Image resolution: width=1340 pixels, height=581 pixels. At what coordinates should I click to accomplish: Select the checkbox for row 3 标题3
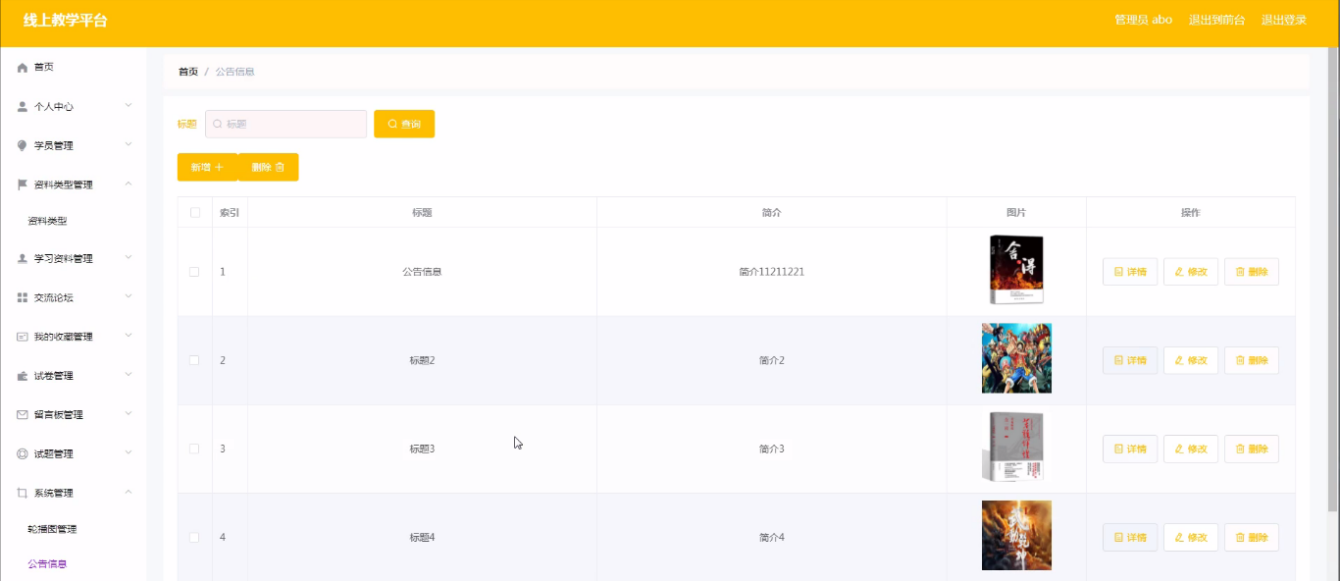click(x=194, y=449)
